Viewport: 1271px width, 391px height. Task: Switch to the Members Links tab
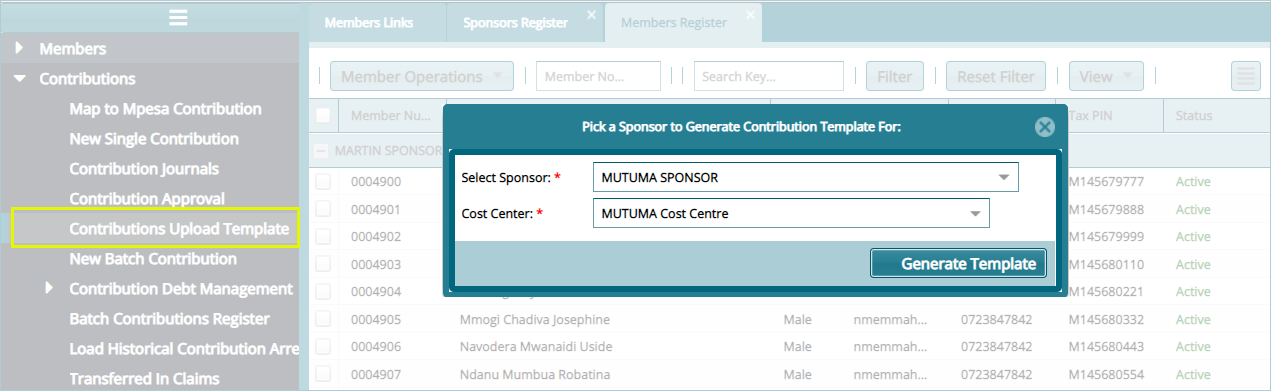point(369,22)
